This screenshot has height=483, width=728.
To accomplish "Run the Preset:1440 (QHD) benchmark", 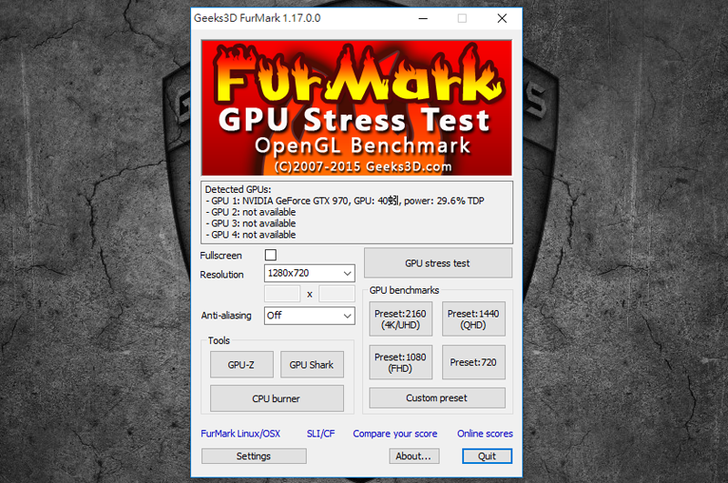I will [474, 319].
